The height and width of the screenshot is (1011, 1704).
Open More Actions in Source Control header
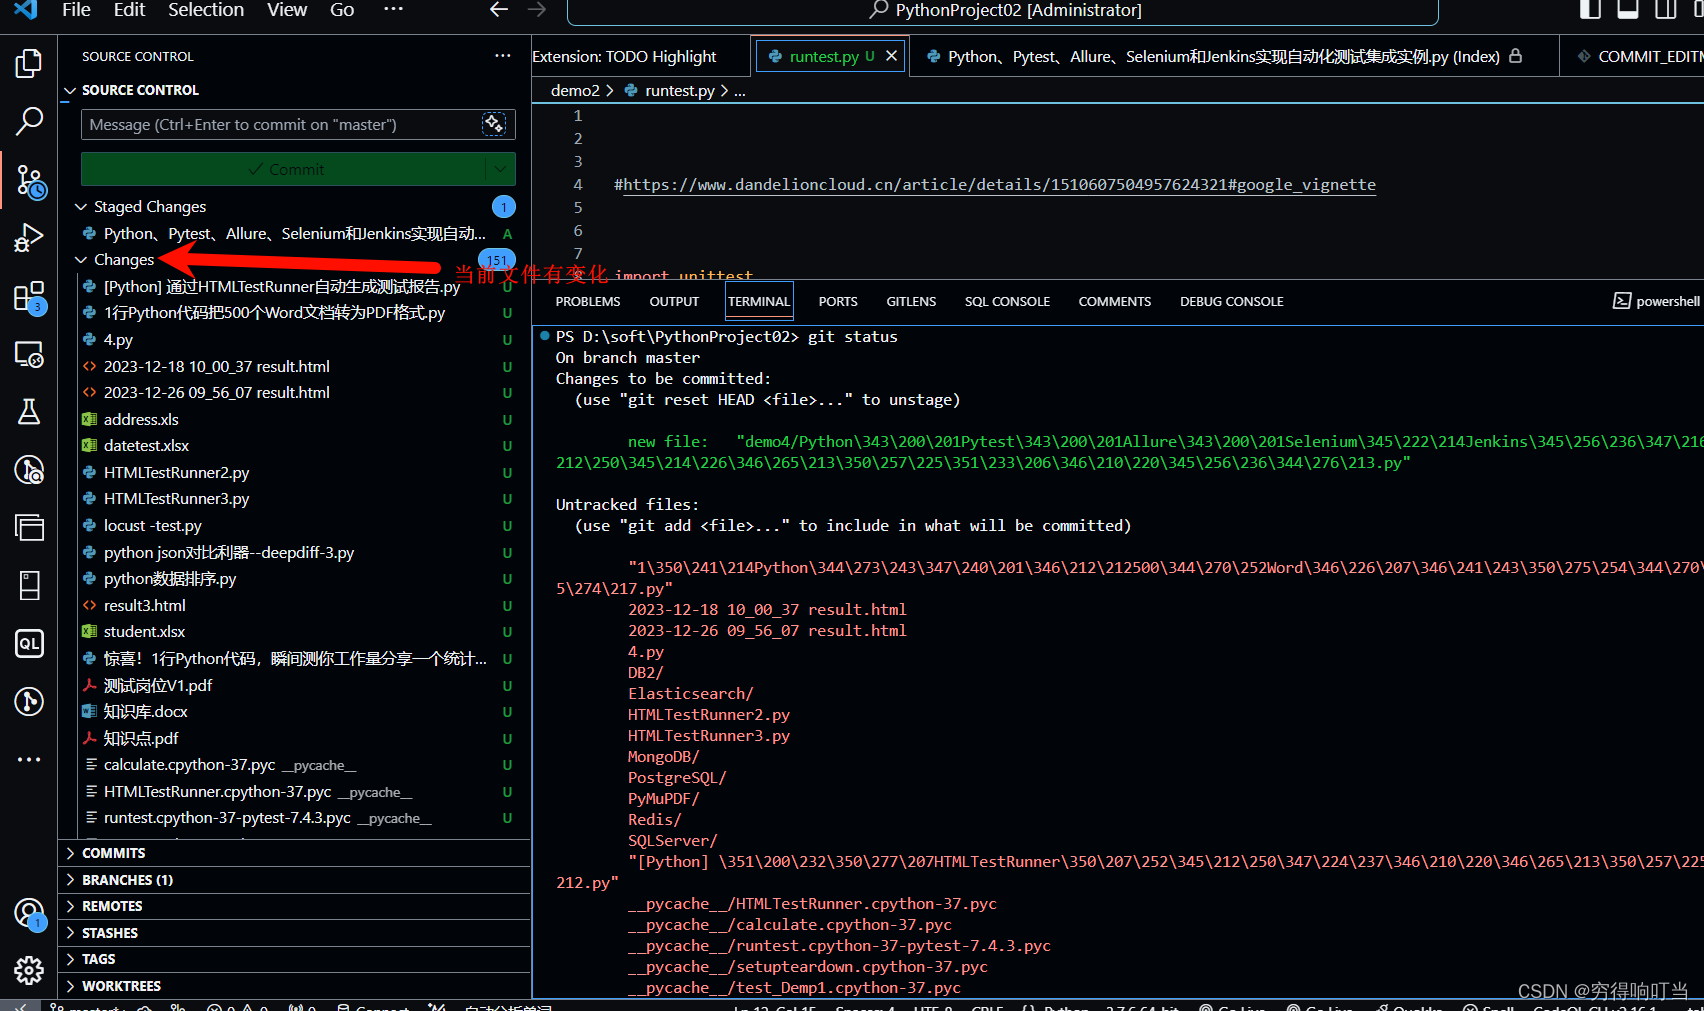(x=502, y=56)
